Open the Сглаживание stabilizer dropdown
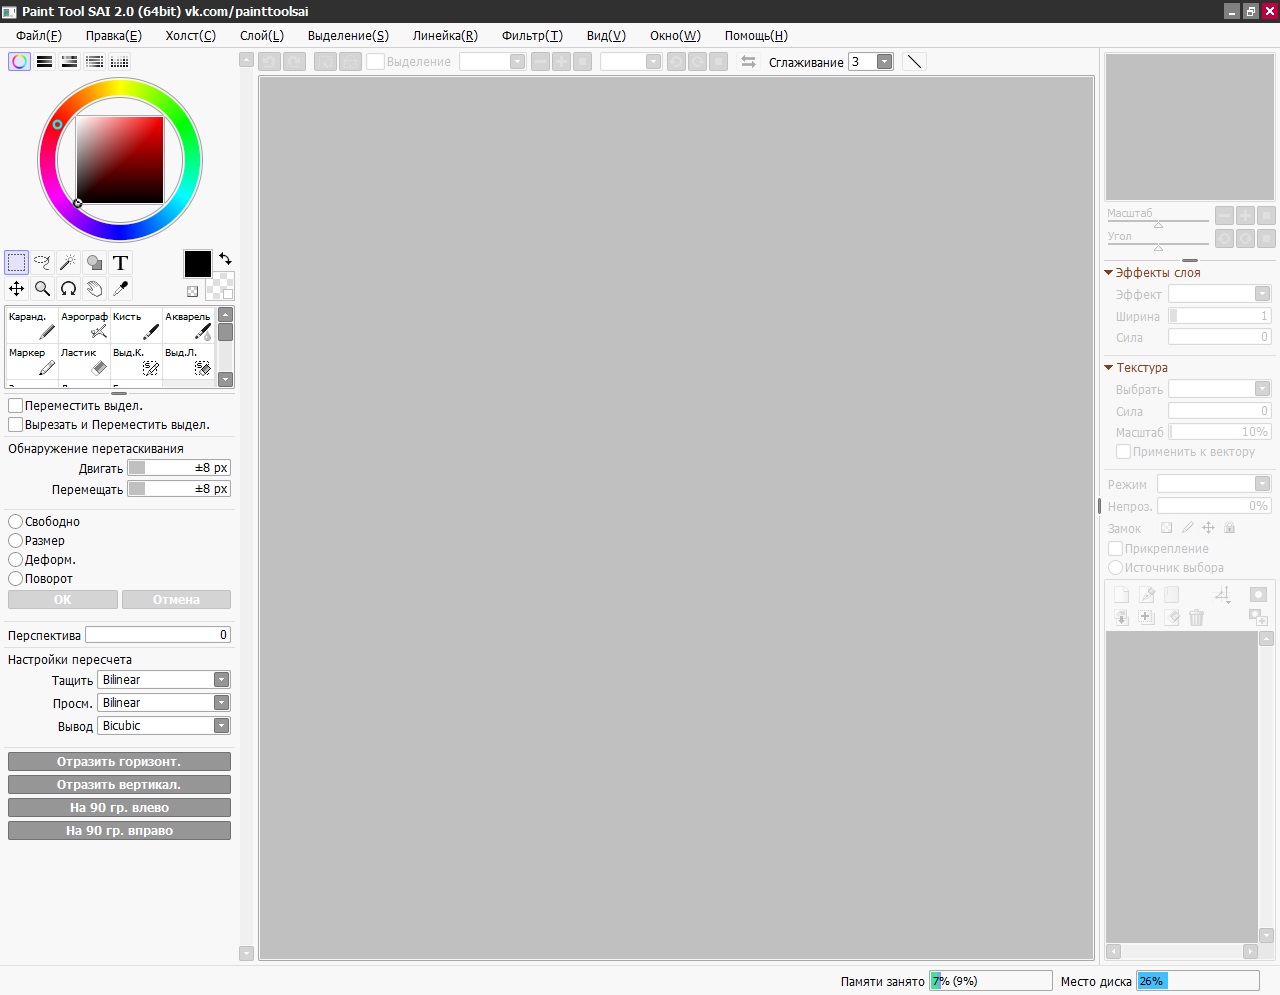The width and height of the screenshot is (1280, 995). pos(884,62)
